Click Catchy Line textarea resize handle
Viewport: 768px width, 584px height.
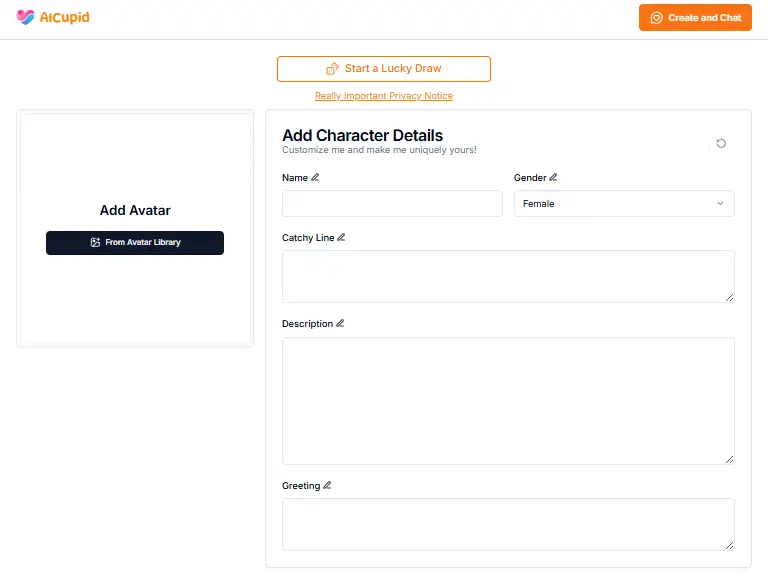729,297
